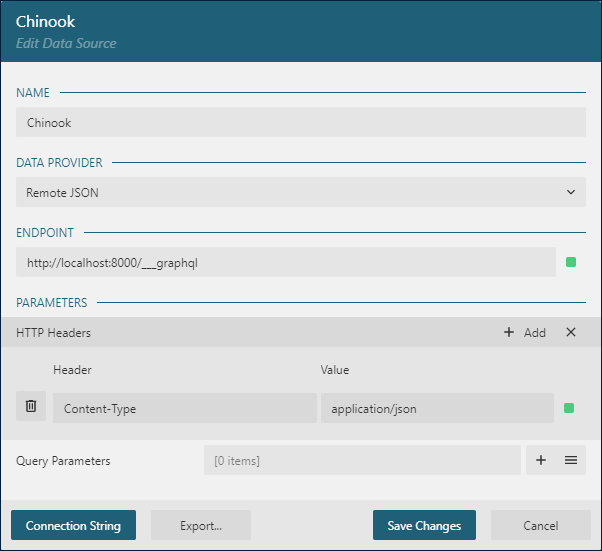Open the Query Parameters hamburger menu icon

tap(571, 460)
